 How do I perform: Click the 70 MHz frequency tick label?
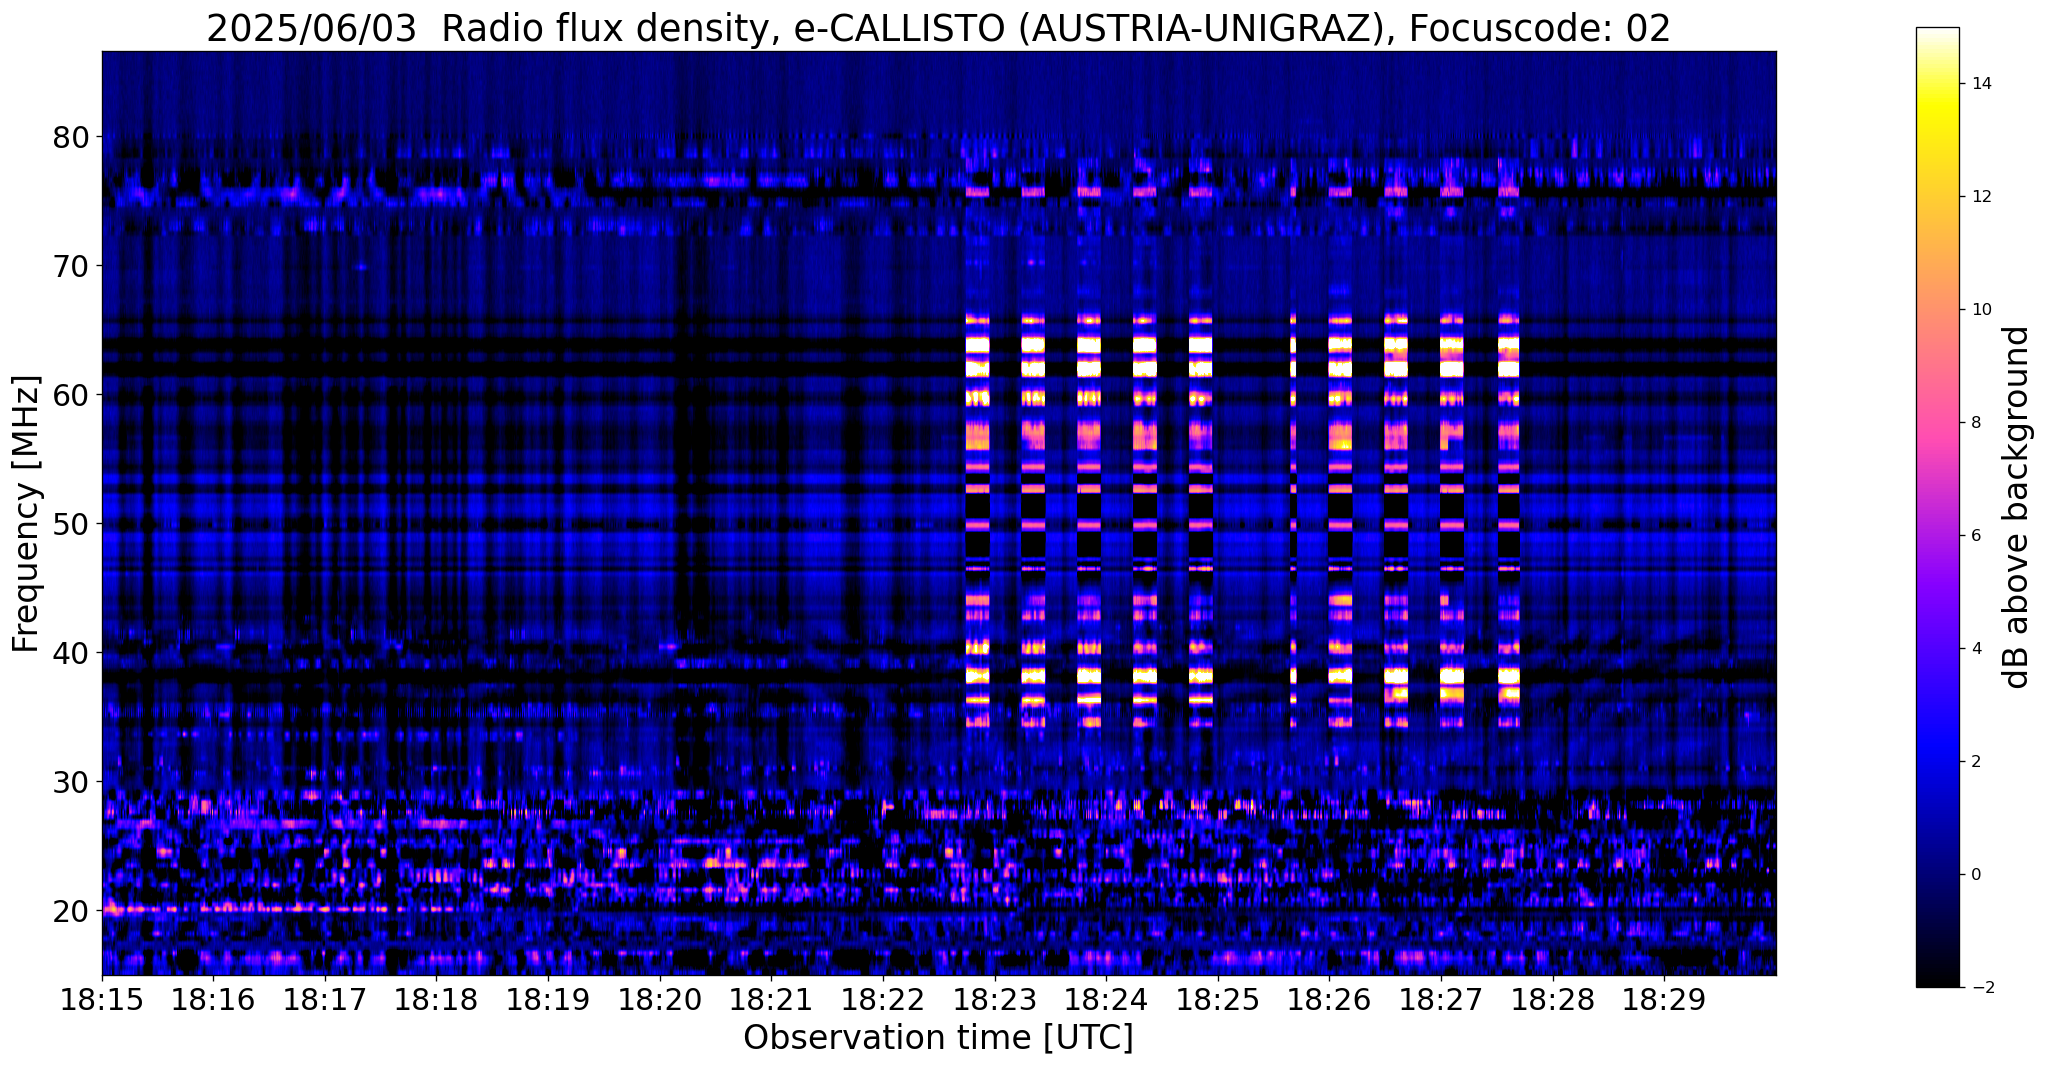point(71,266)
